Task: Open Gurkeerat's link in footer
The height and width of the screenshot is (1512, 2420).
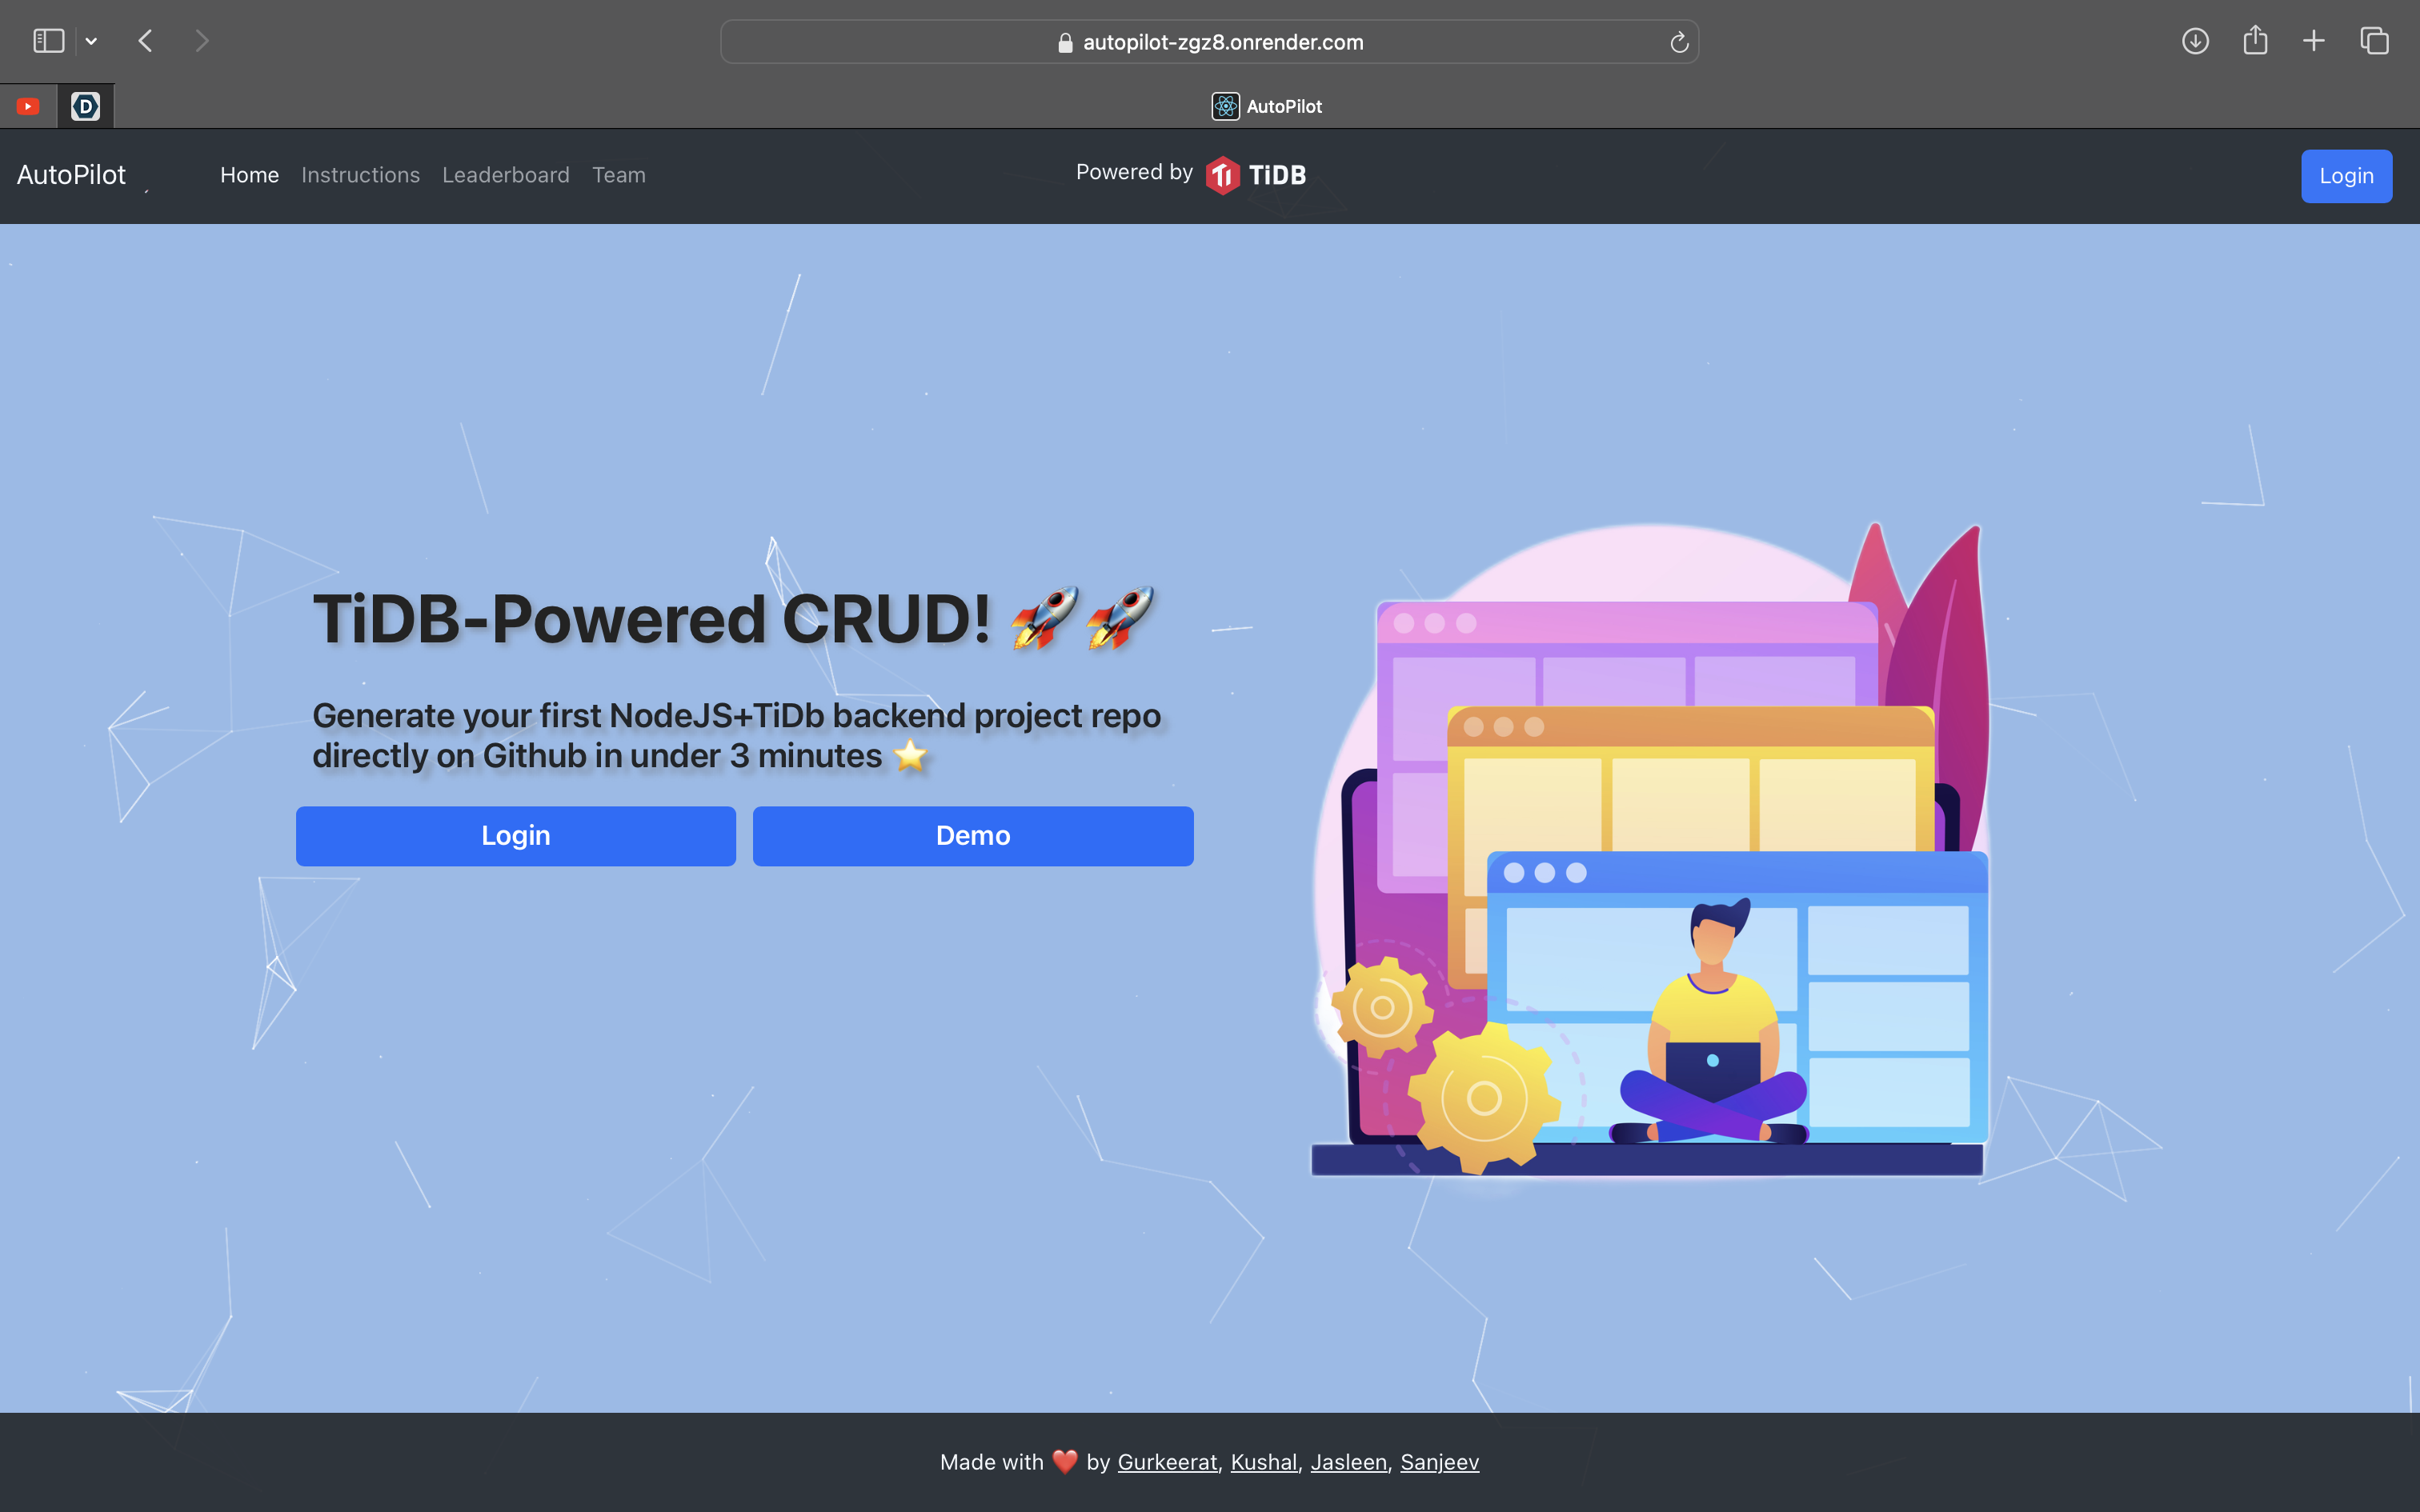Action: click(x=1167, y=1462)
